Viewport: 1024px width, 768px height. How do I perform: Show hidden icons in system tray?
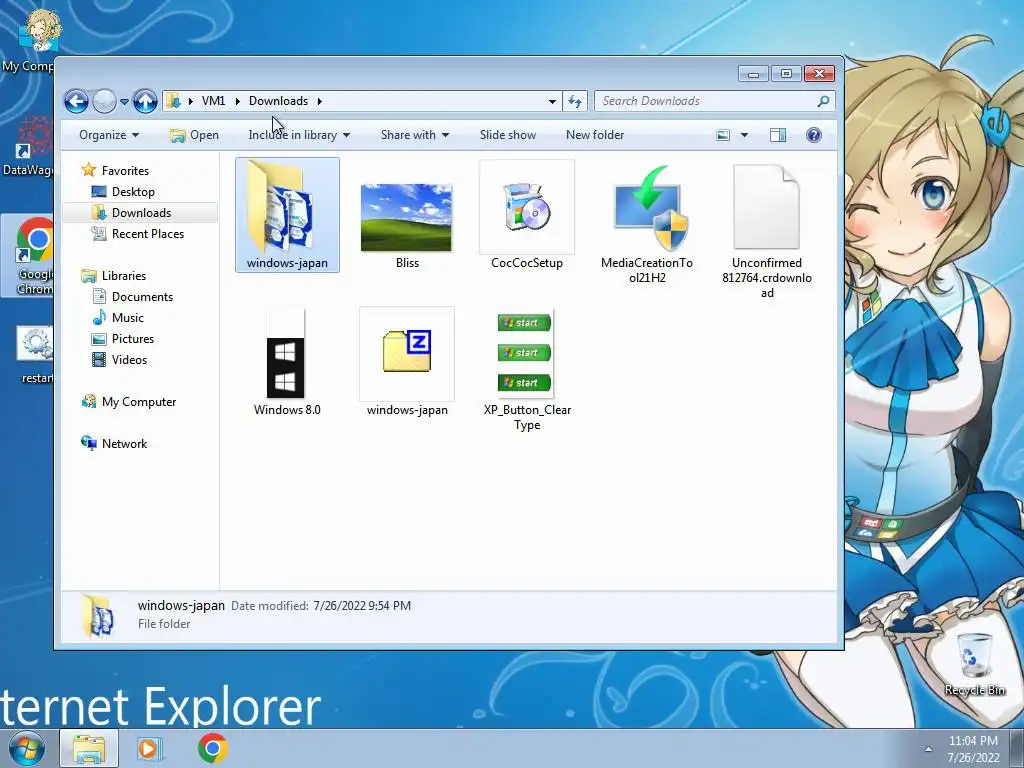pyautogui.click(x=928, y=749)
